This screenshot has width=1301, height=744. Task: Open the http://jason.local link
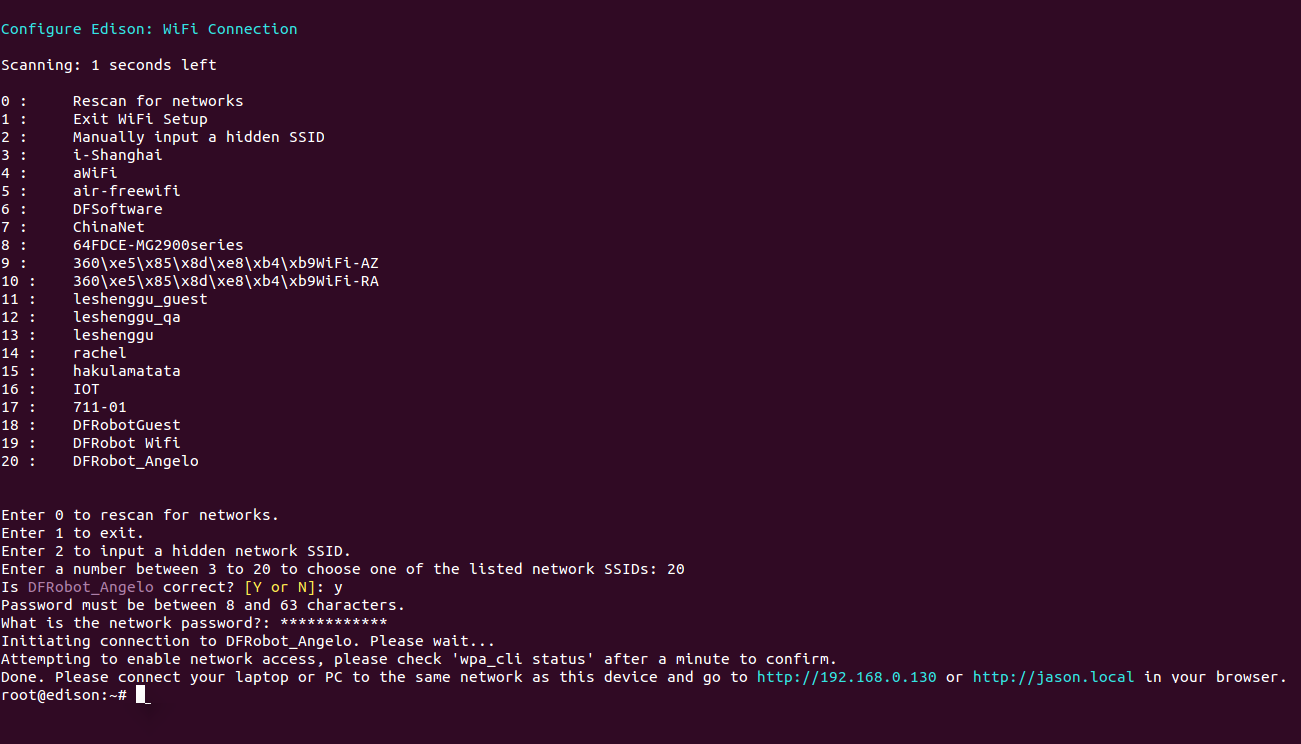pyautogui.click(x=1053, y=677)
